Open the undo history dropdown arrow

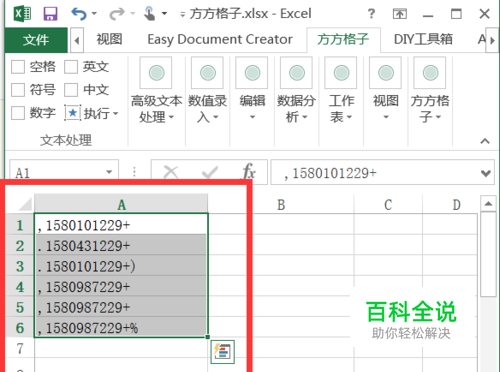pos(94,14)
